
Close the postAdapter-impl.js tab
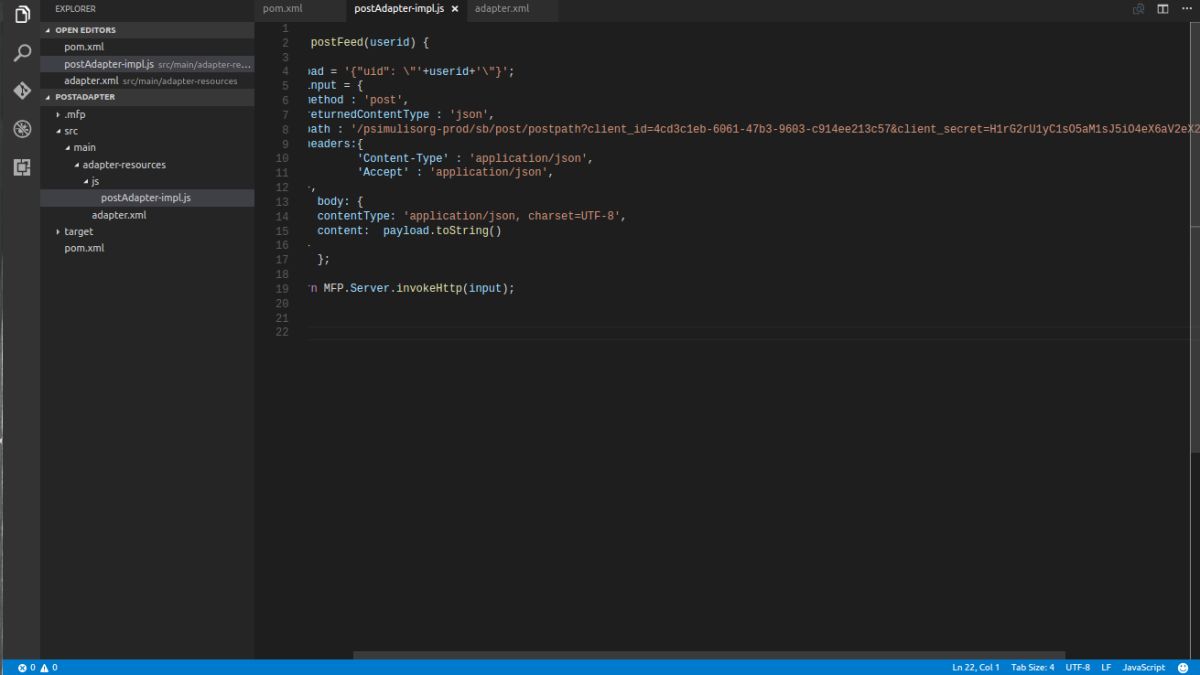455,9
